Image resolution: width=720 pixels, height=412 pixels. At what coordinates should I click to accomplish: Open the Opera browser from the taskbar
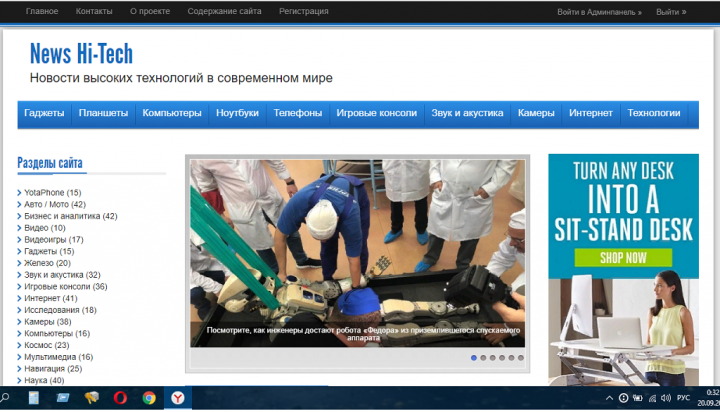(x=120, y=398)
